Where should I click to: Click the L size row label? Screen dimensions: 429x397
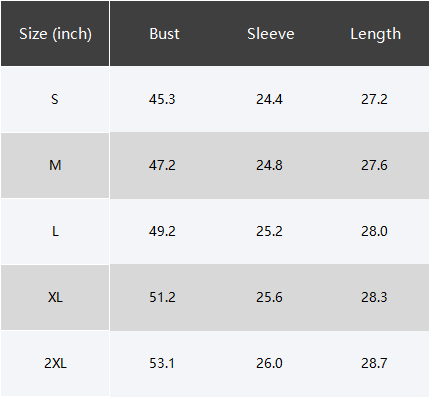55,231
